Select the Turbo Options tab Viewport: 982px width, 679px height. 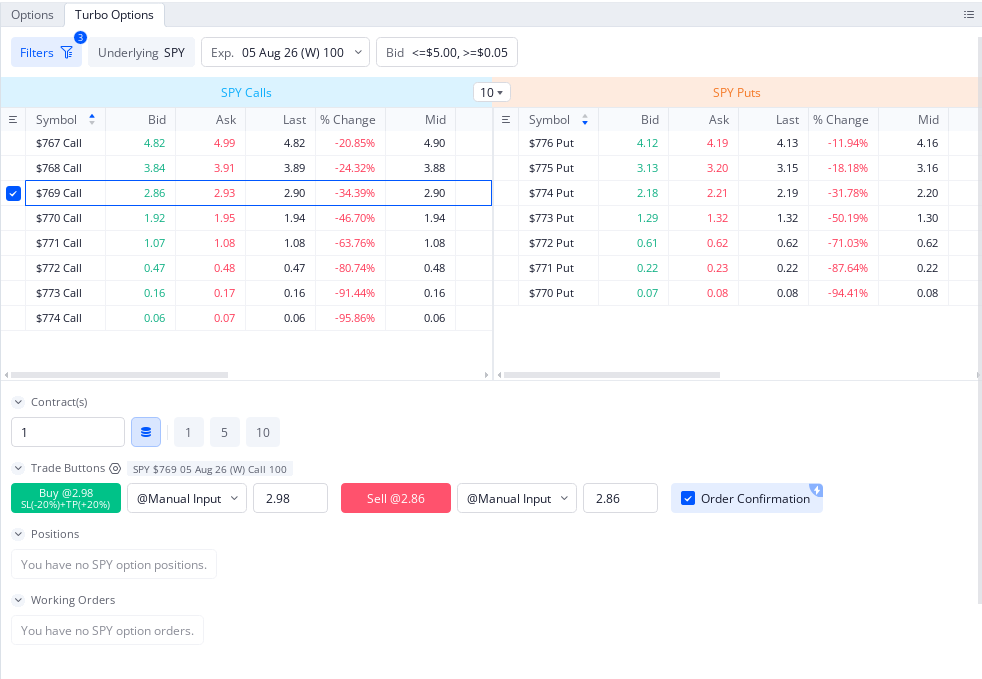pos(114,14)
